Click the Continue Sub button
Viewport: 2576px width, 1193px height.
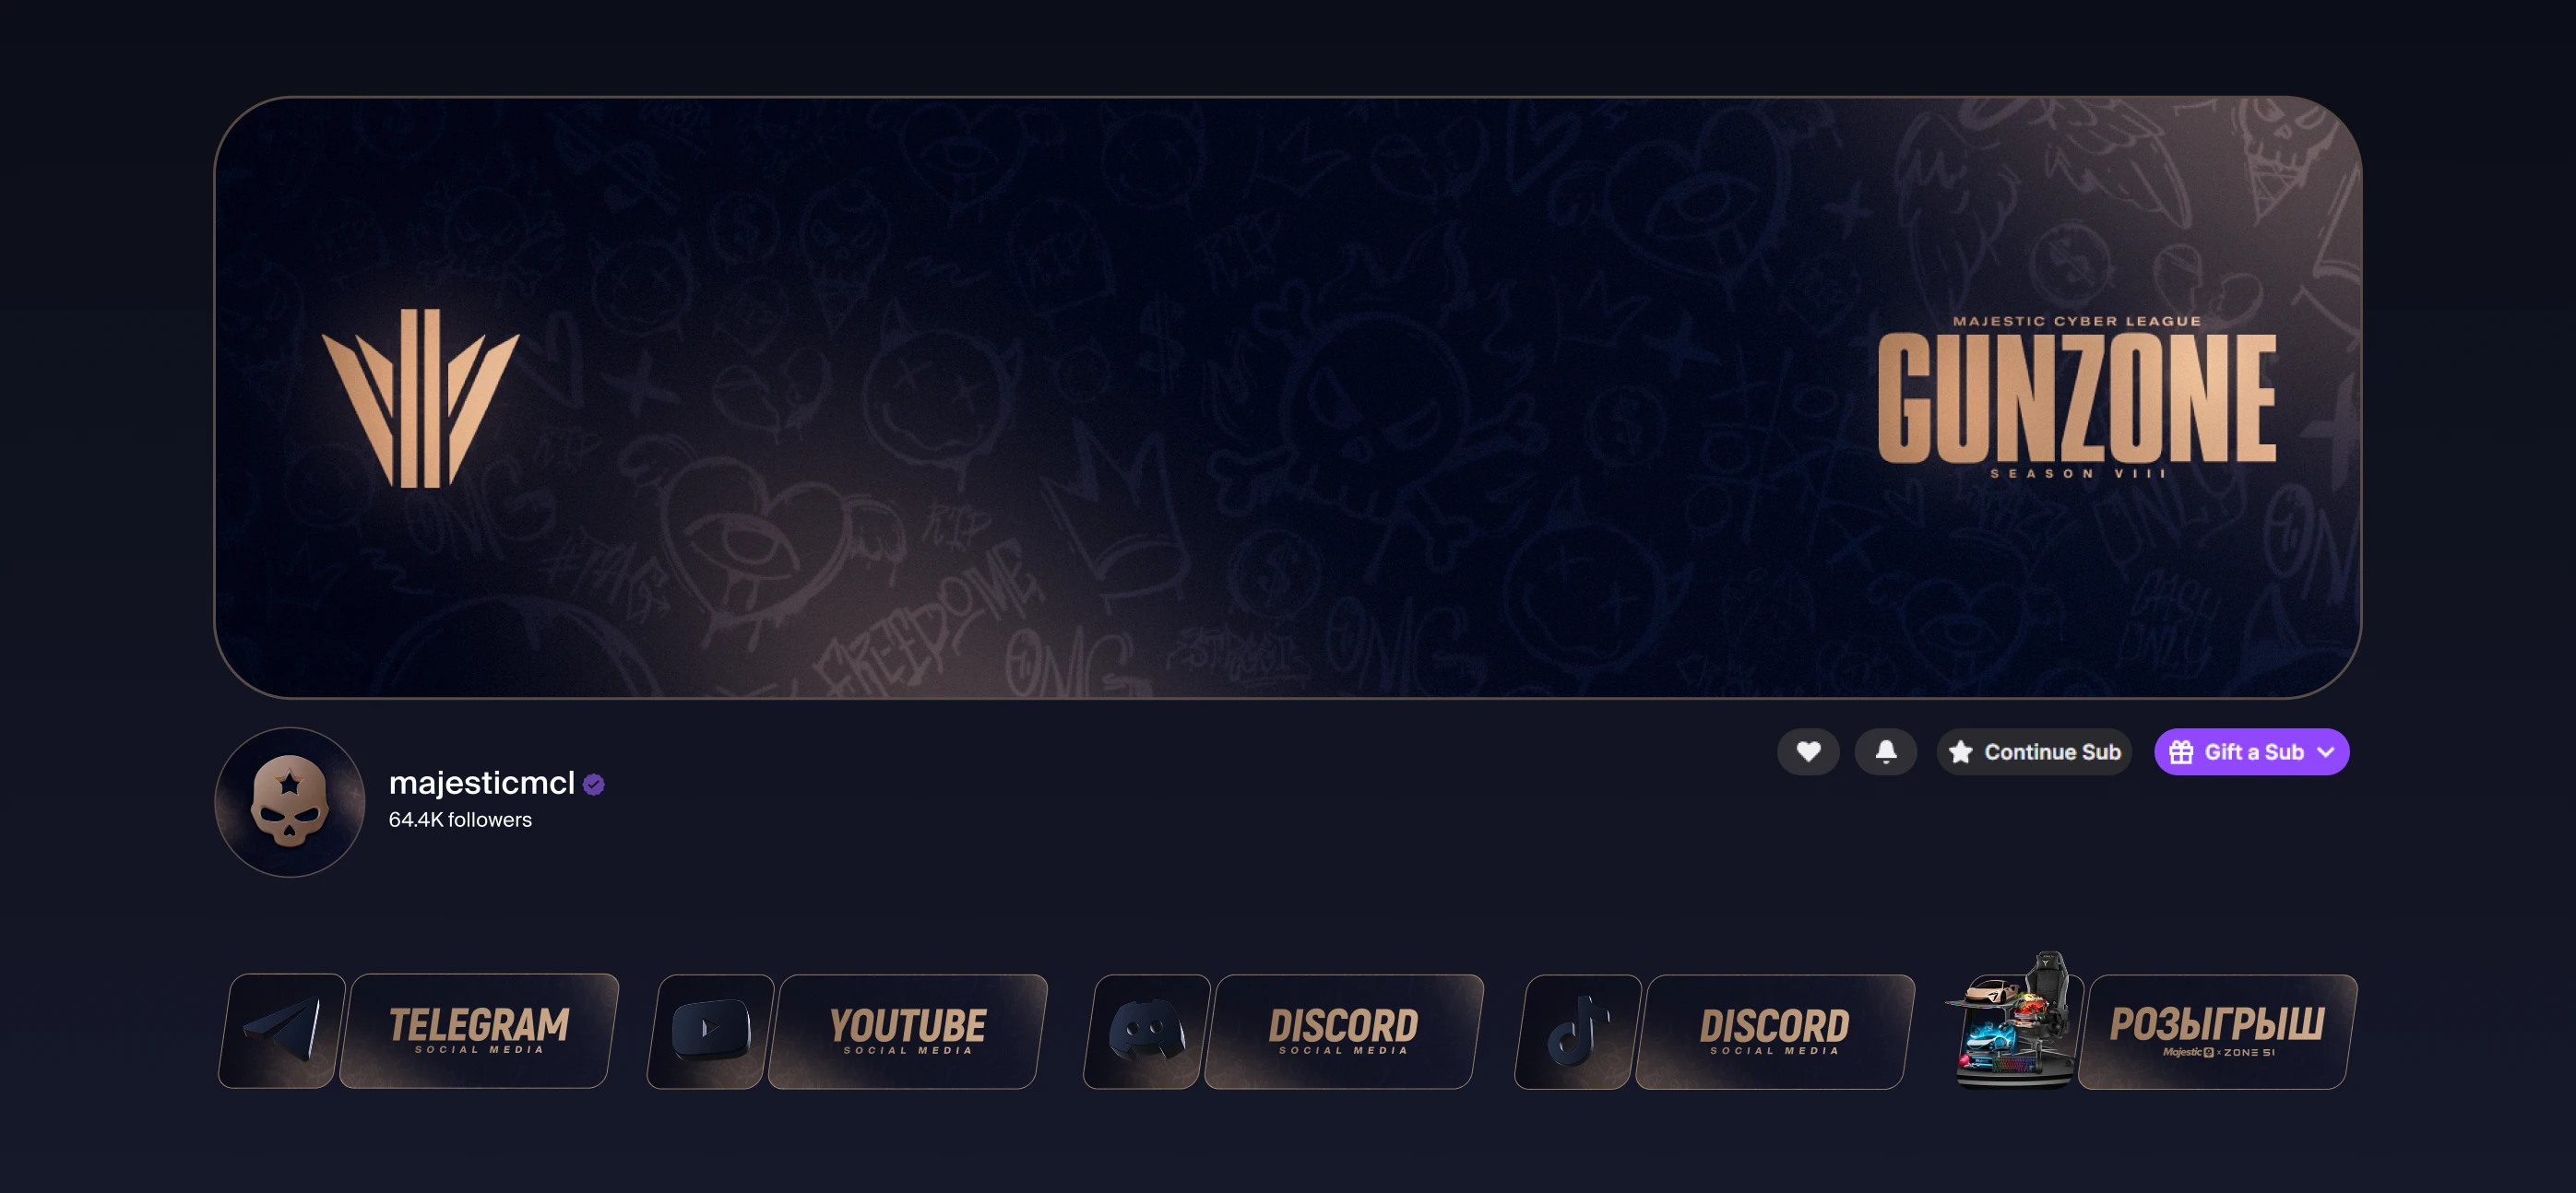tap(2034, 751)
